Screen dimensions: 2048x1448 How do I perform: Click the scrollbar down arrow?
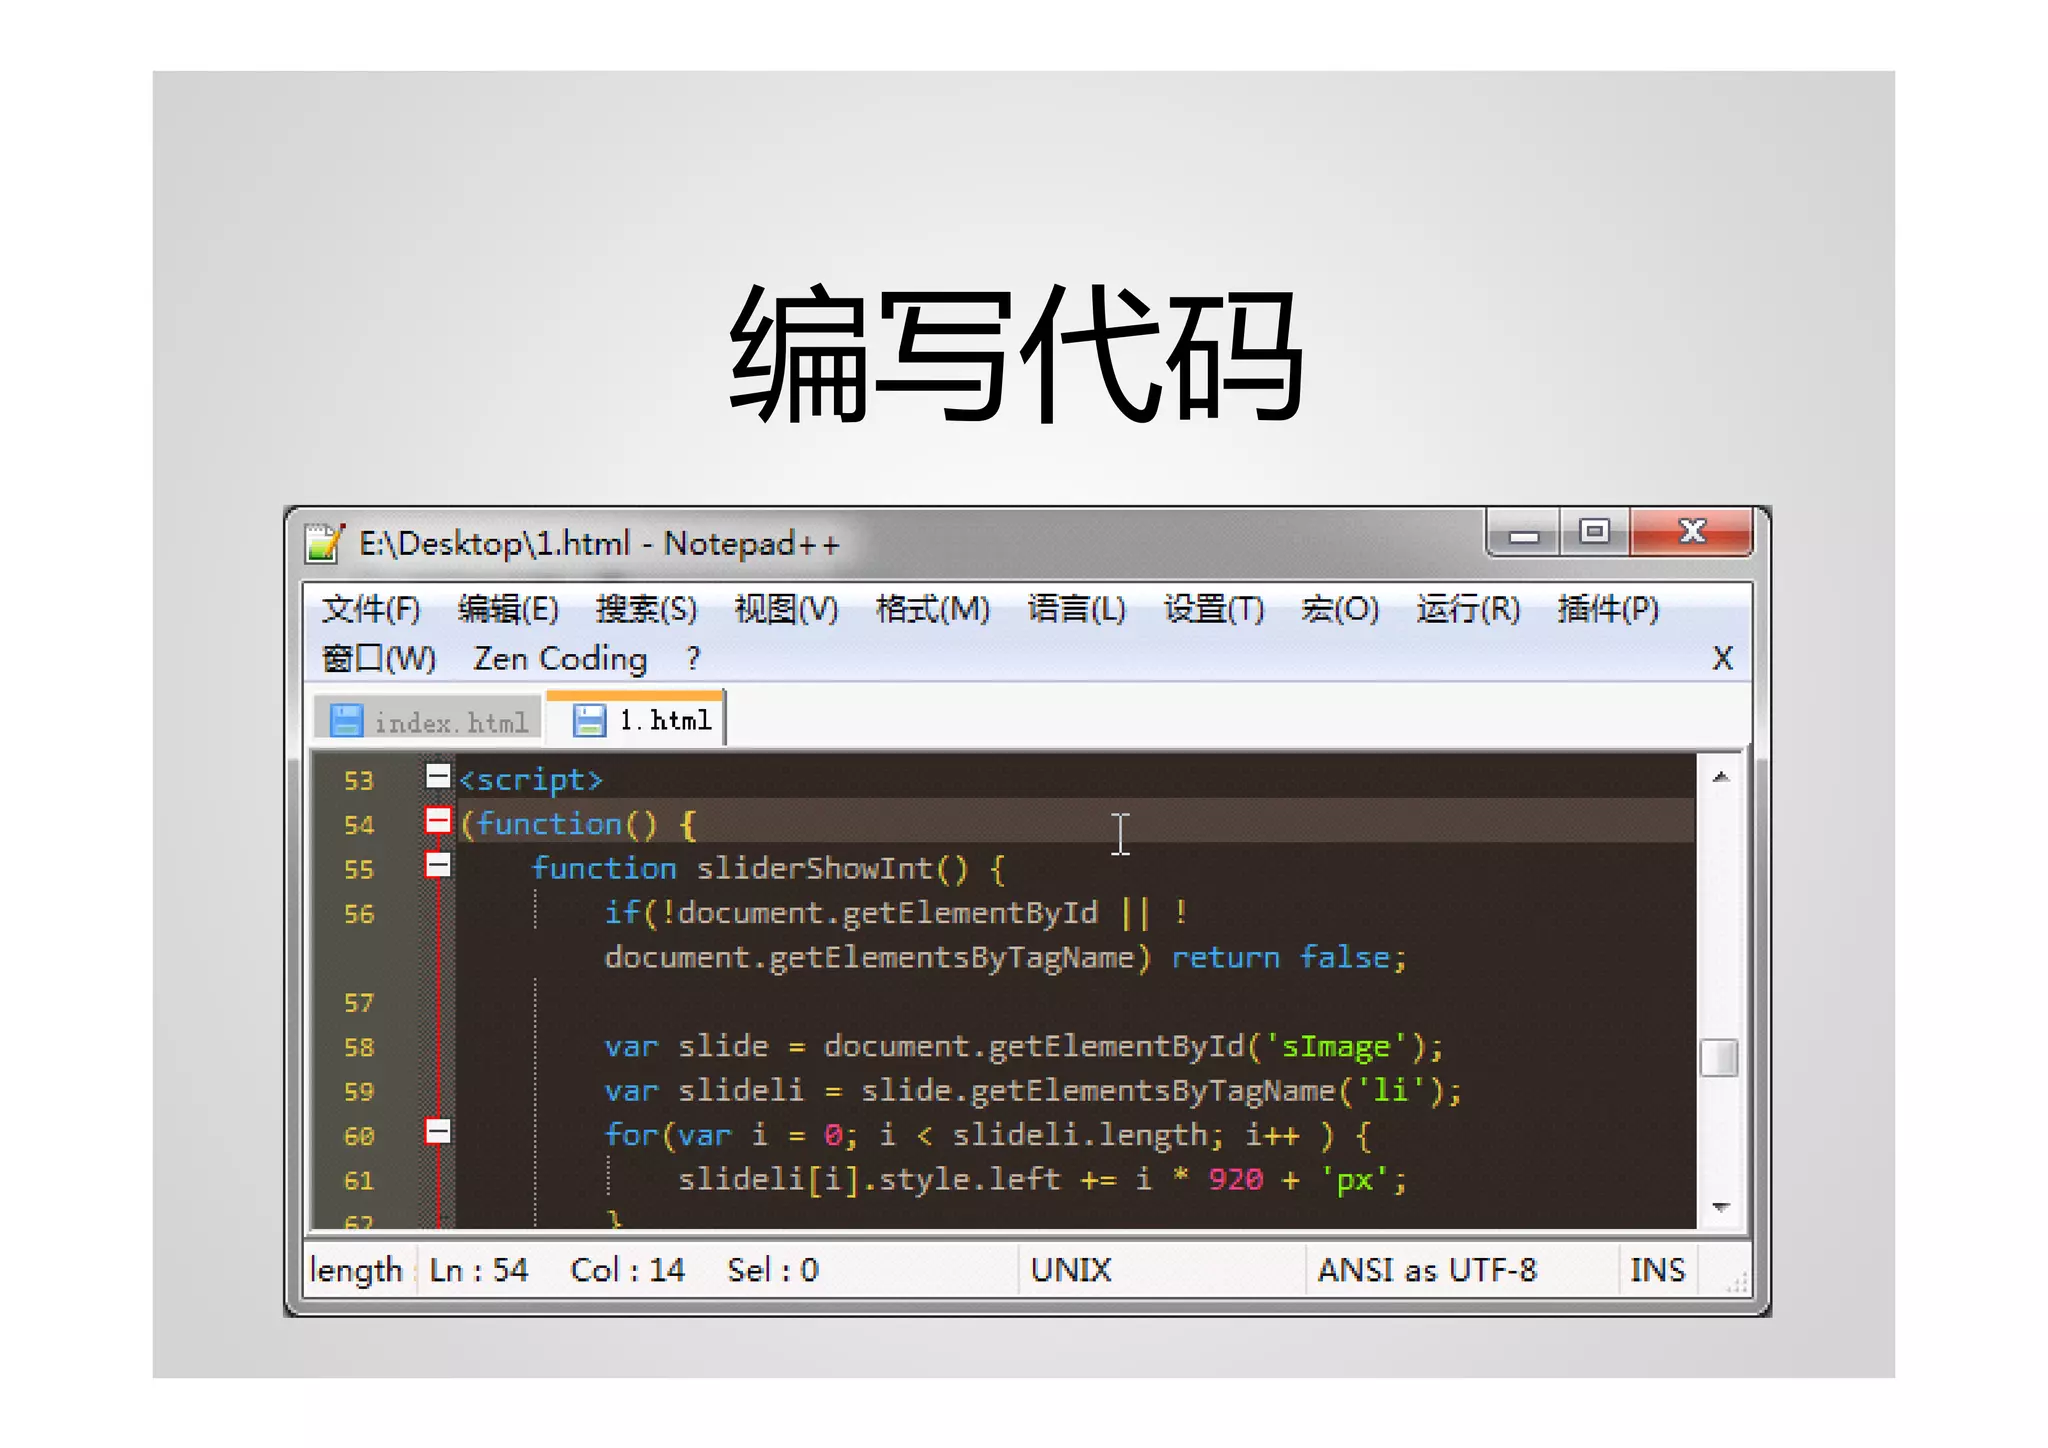pos(1721,1207)
